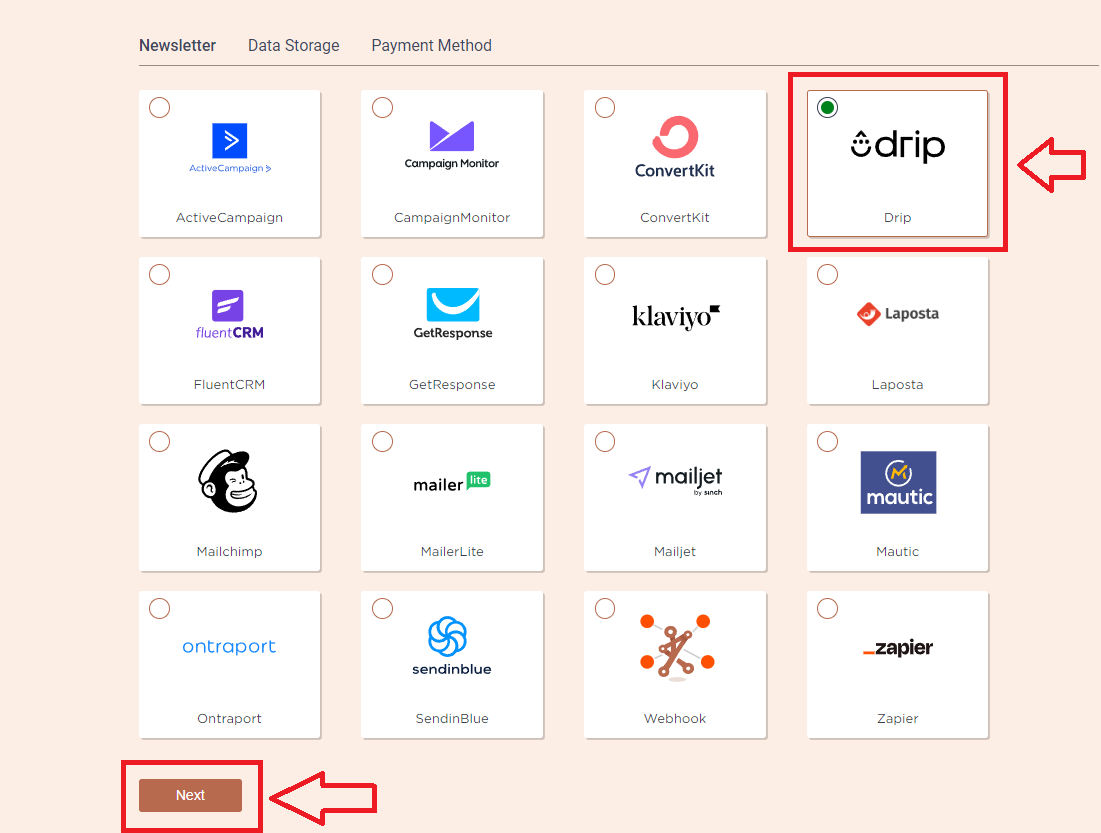Select the Laposta radio button
The height and width of the screenshot is (833, 1101).
point(827,275)
